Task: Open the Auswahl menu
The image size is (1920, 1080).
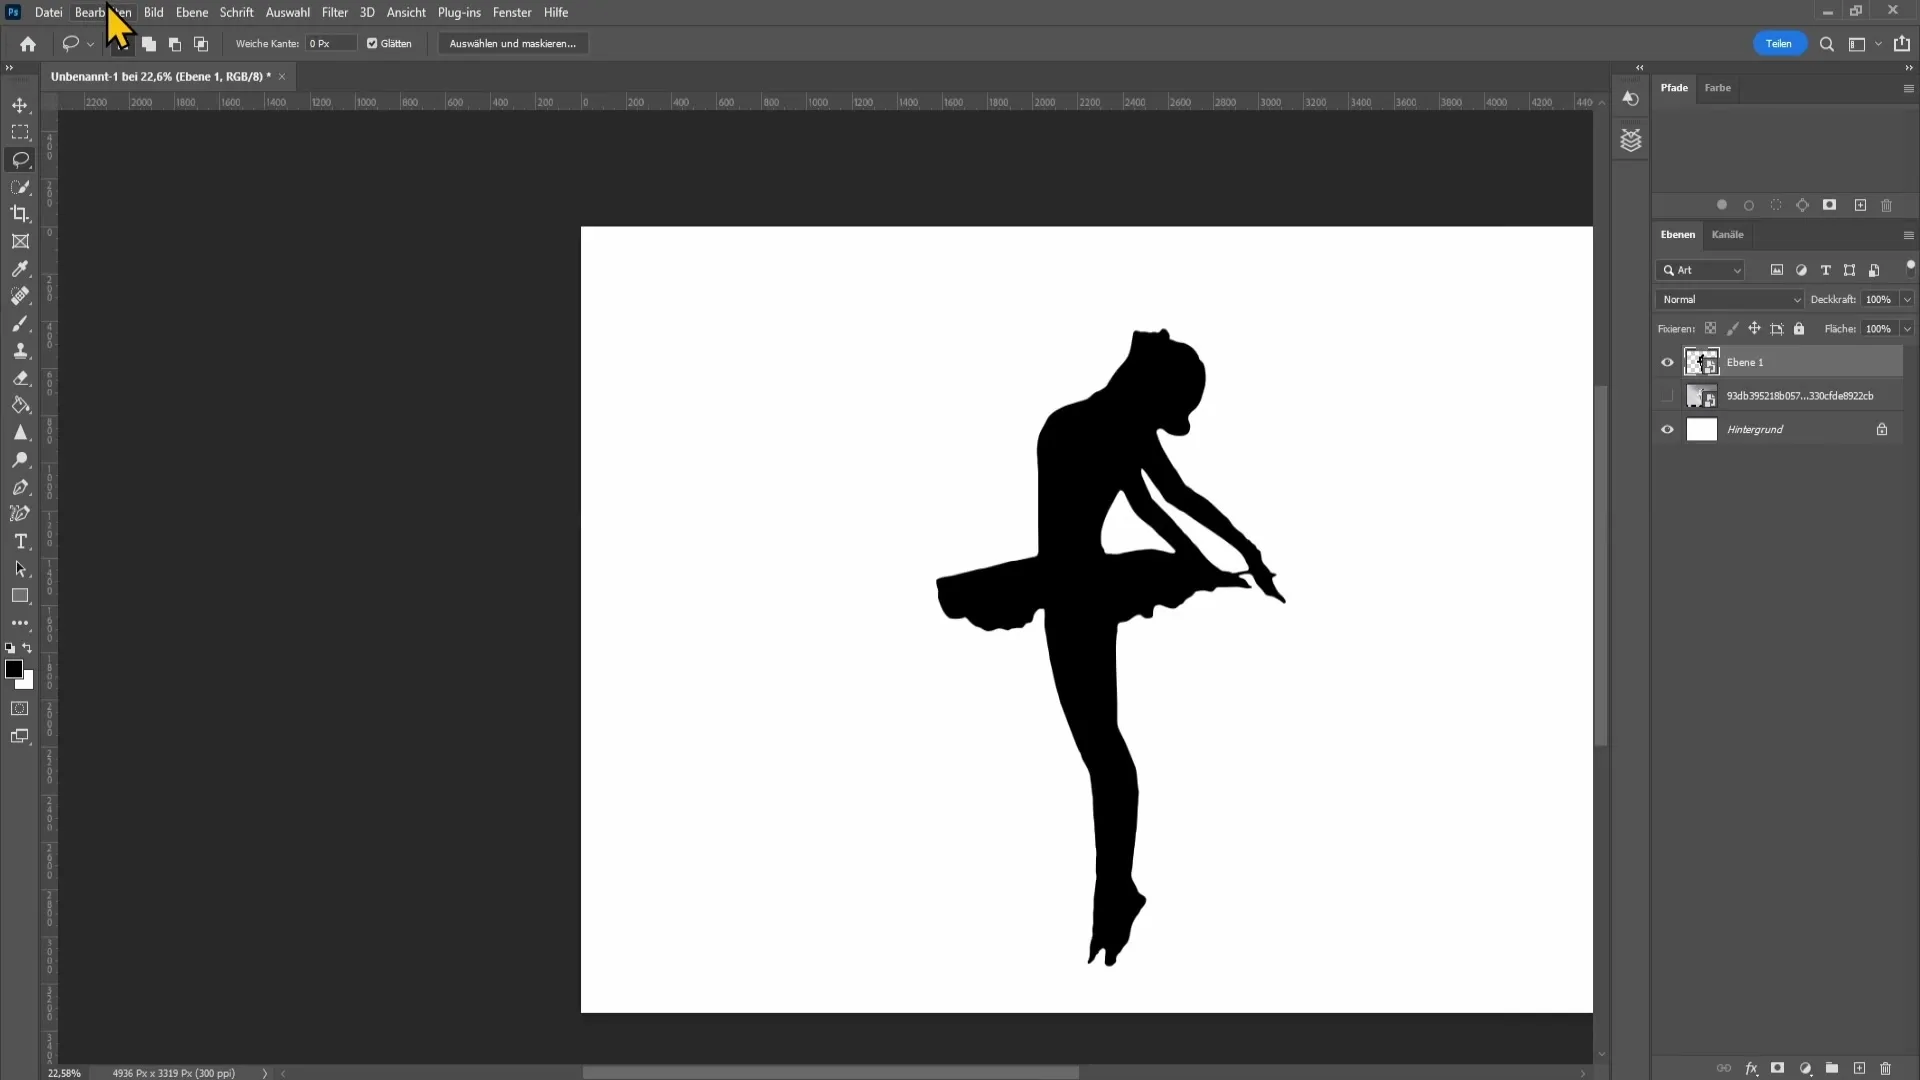Action: tap(287, 13)
